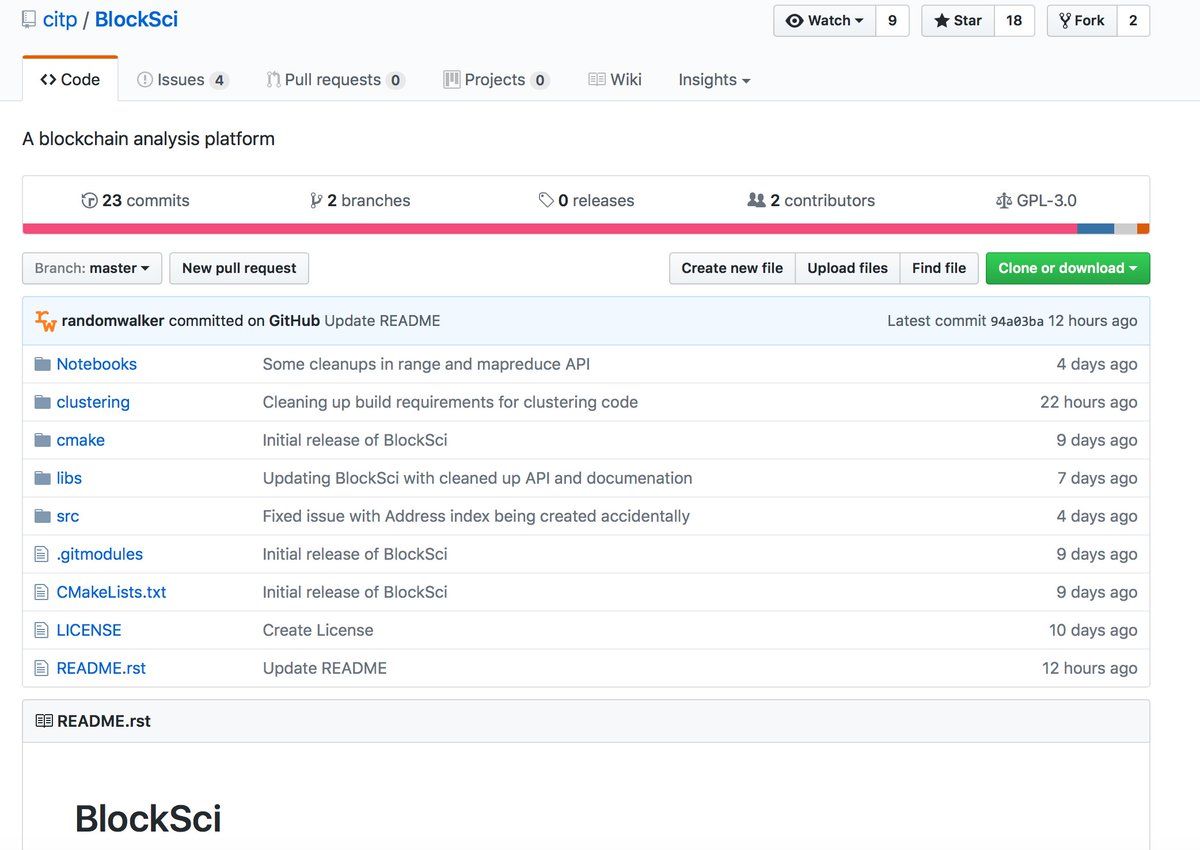Click the Pull requests tab icon
The height and width of the screenshot is (850, 1200).
pyautogui.click(x=273, y=79)
